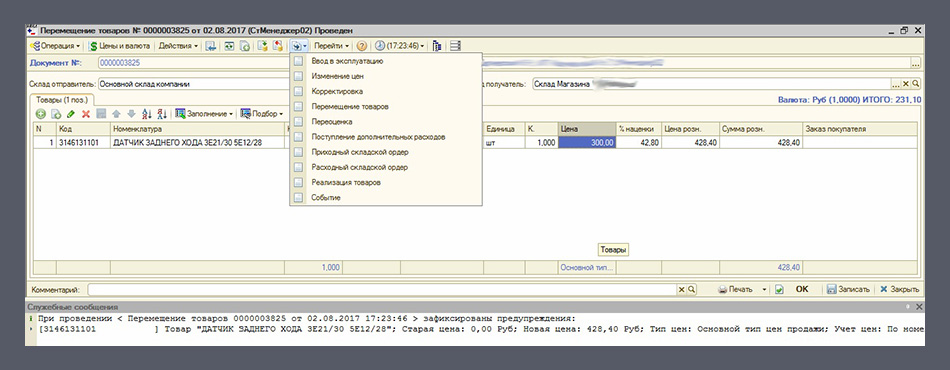Select Приходный складской ордер menu item
Image resolution: width=950 pixels, height=370 pixels.
pos(386,152)
